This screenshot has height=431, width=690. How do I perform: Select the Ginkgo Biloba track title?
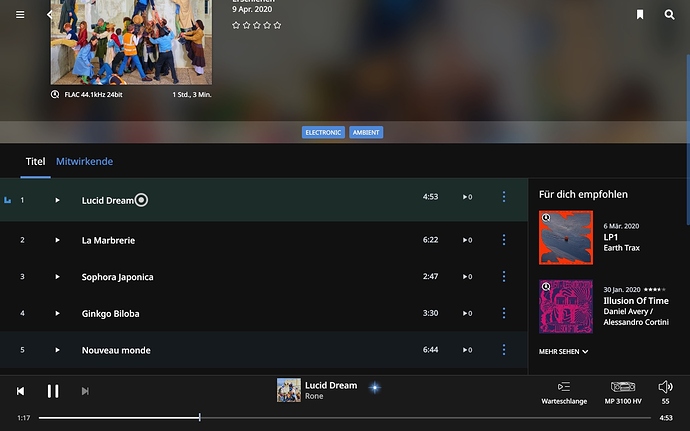click(x=110, y=313)
